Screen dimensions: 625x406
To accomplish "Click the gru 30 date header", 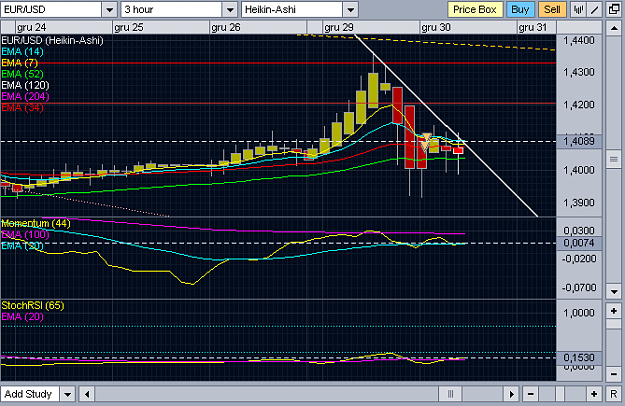I will pos(436,27).
